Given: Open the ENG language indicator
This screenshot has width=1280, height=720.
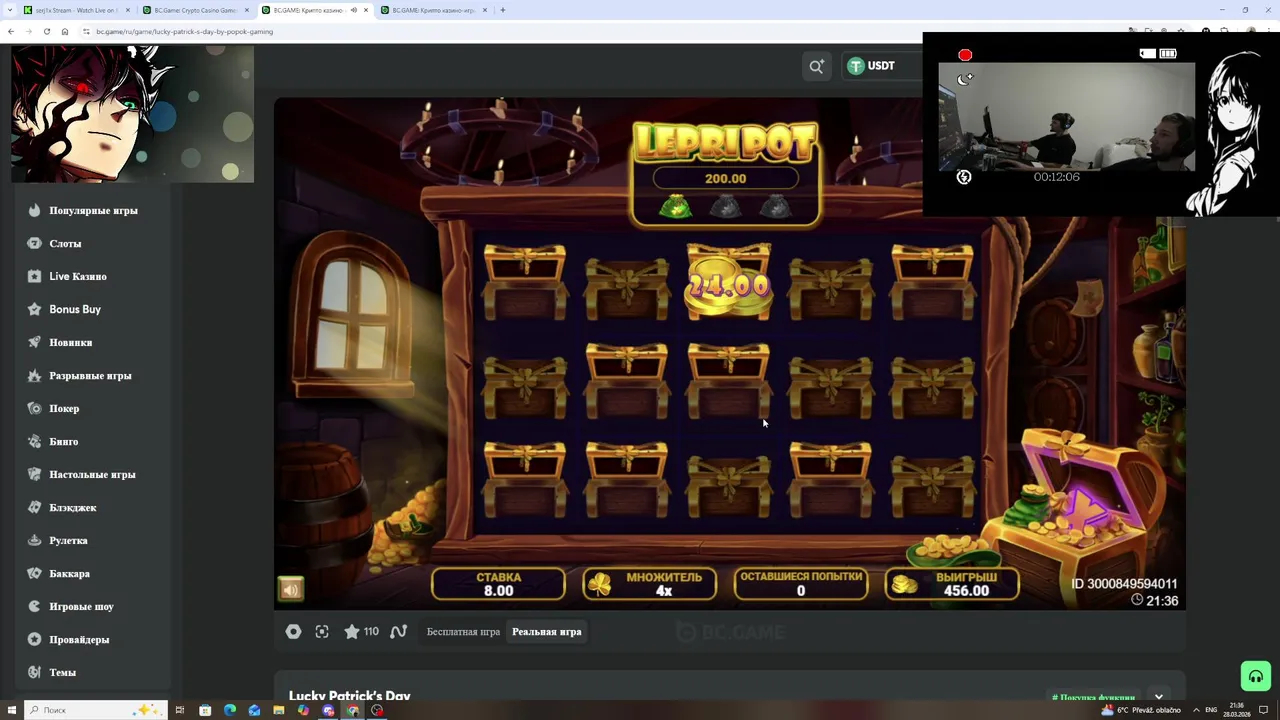Looking at the screenshot, I should click(1211, 710).
